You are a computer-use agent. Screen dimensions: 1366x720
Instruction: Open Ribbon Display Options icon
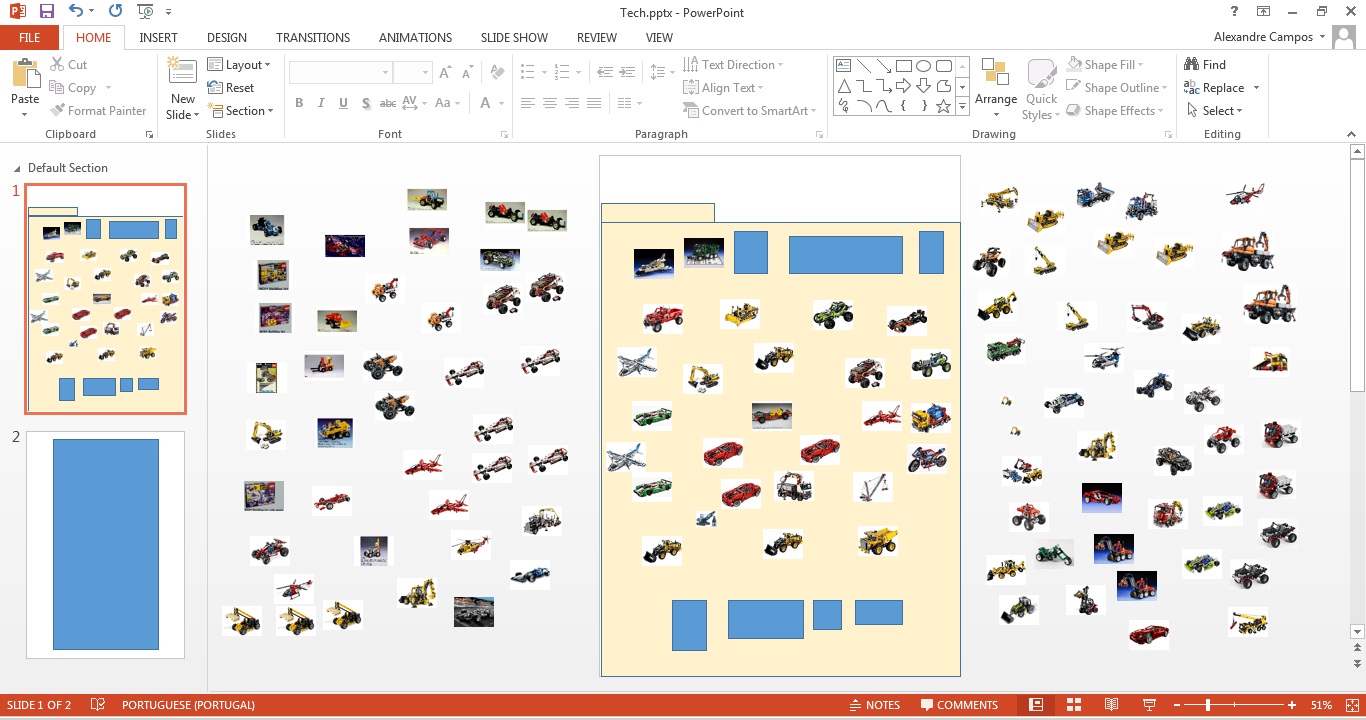pos(1264,11)
